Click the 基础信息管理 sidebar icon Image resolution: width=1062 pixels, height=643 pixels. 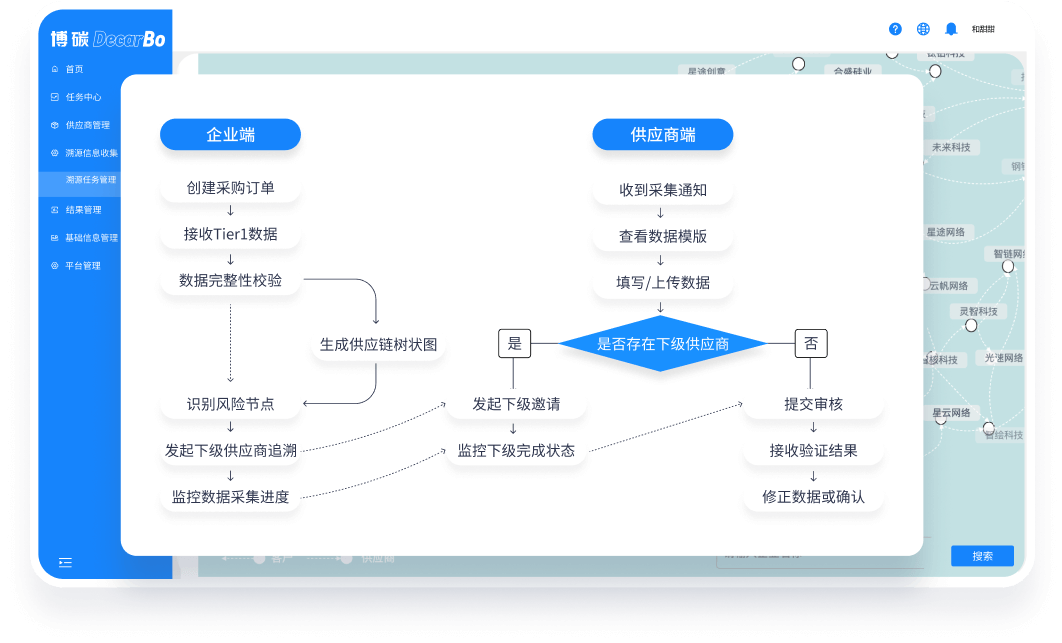click(55, 238)
